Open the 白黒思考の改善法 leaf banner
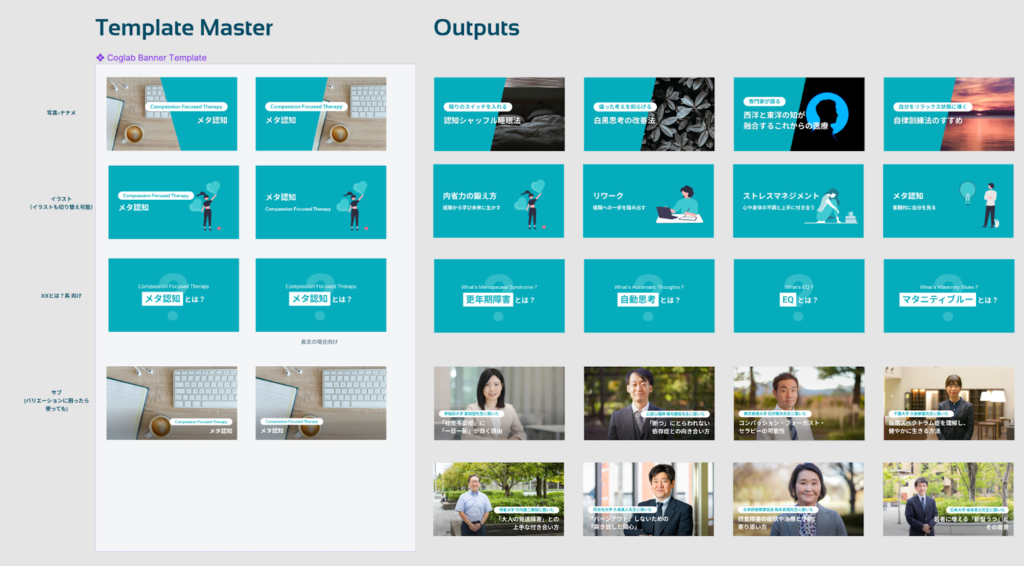Screen dimensions: 1024x566 point(648,114)
